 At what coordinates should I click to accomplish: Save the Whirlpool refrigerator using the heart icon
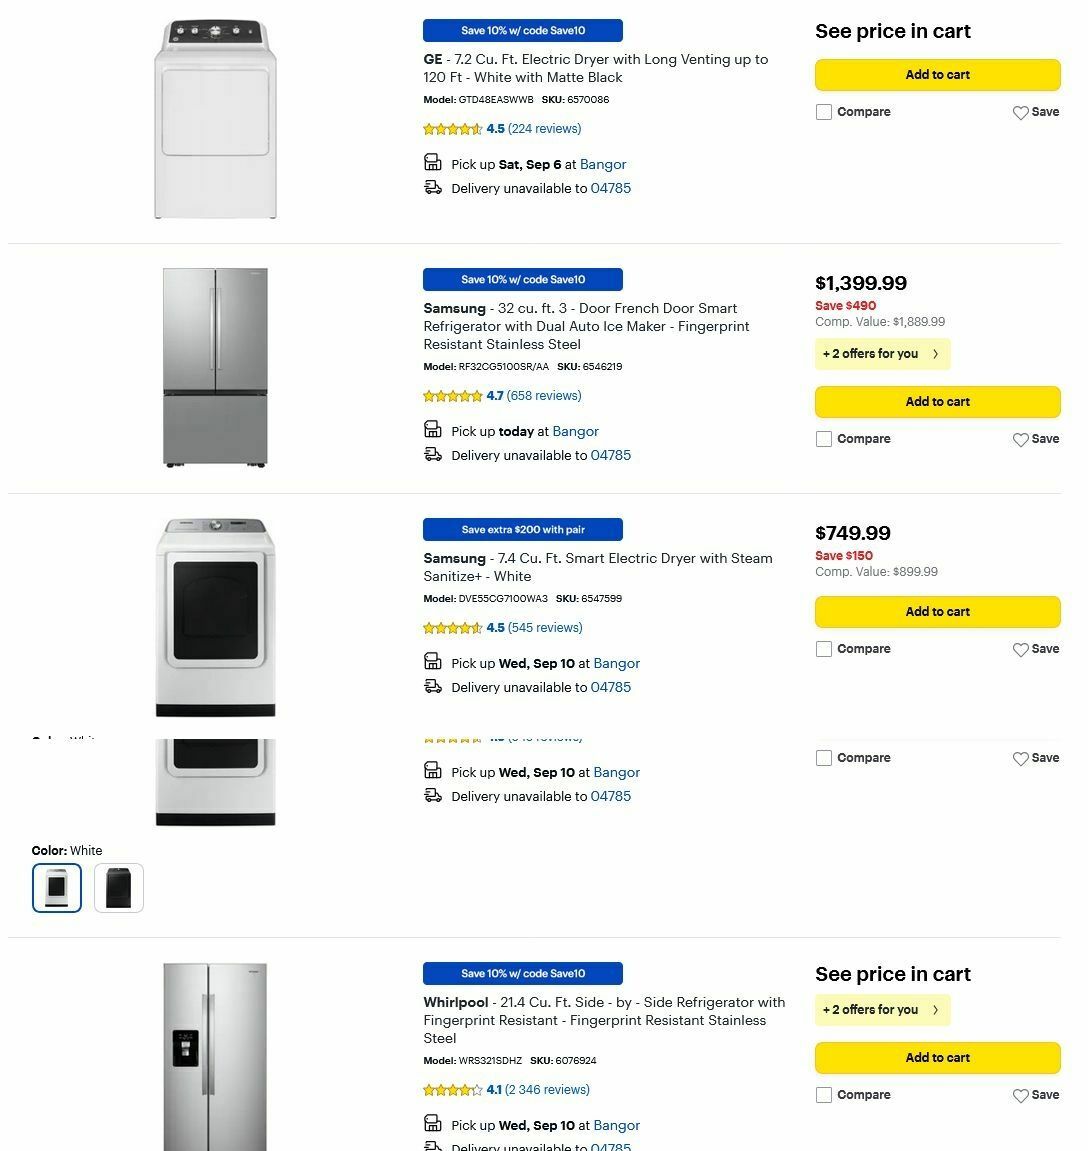[1021, 1095]
